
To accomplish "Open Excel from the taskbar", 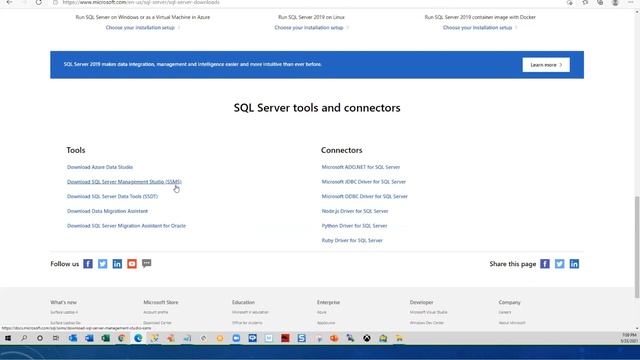I will point(106,338).
